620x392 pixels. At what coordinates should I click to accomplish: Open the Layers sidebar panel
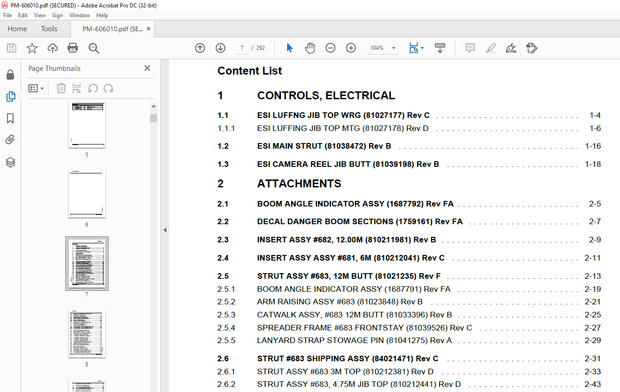click(x=10, y=162)
